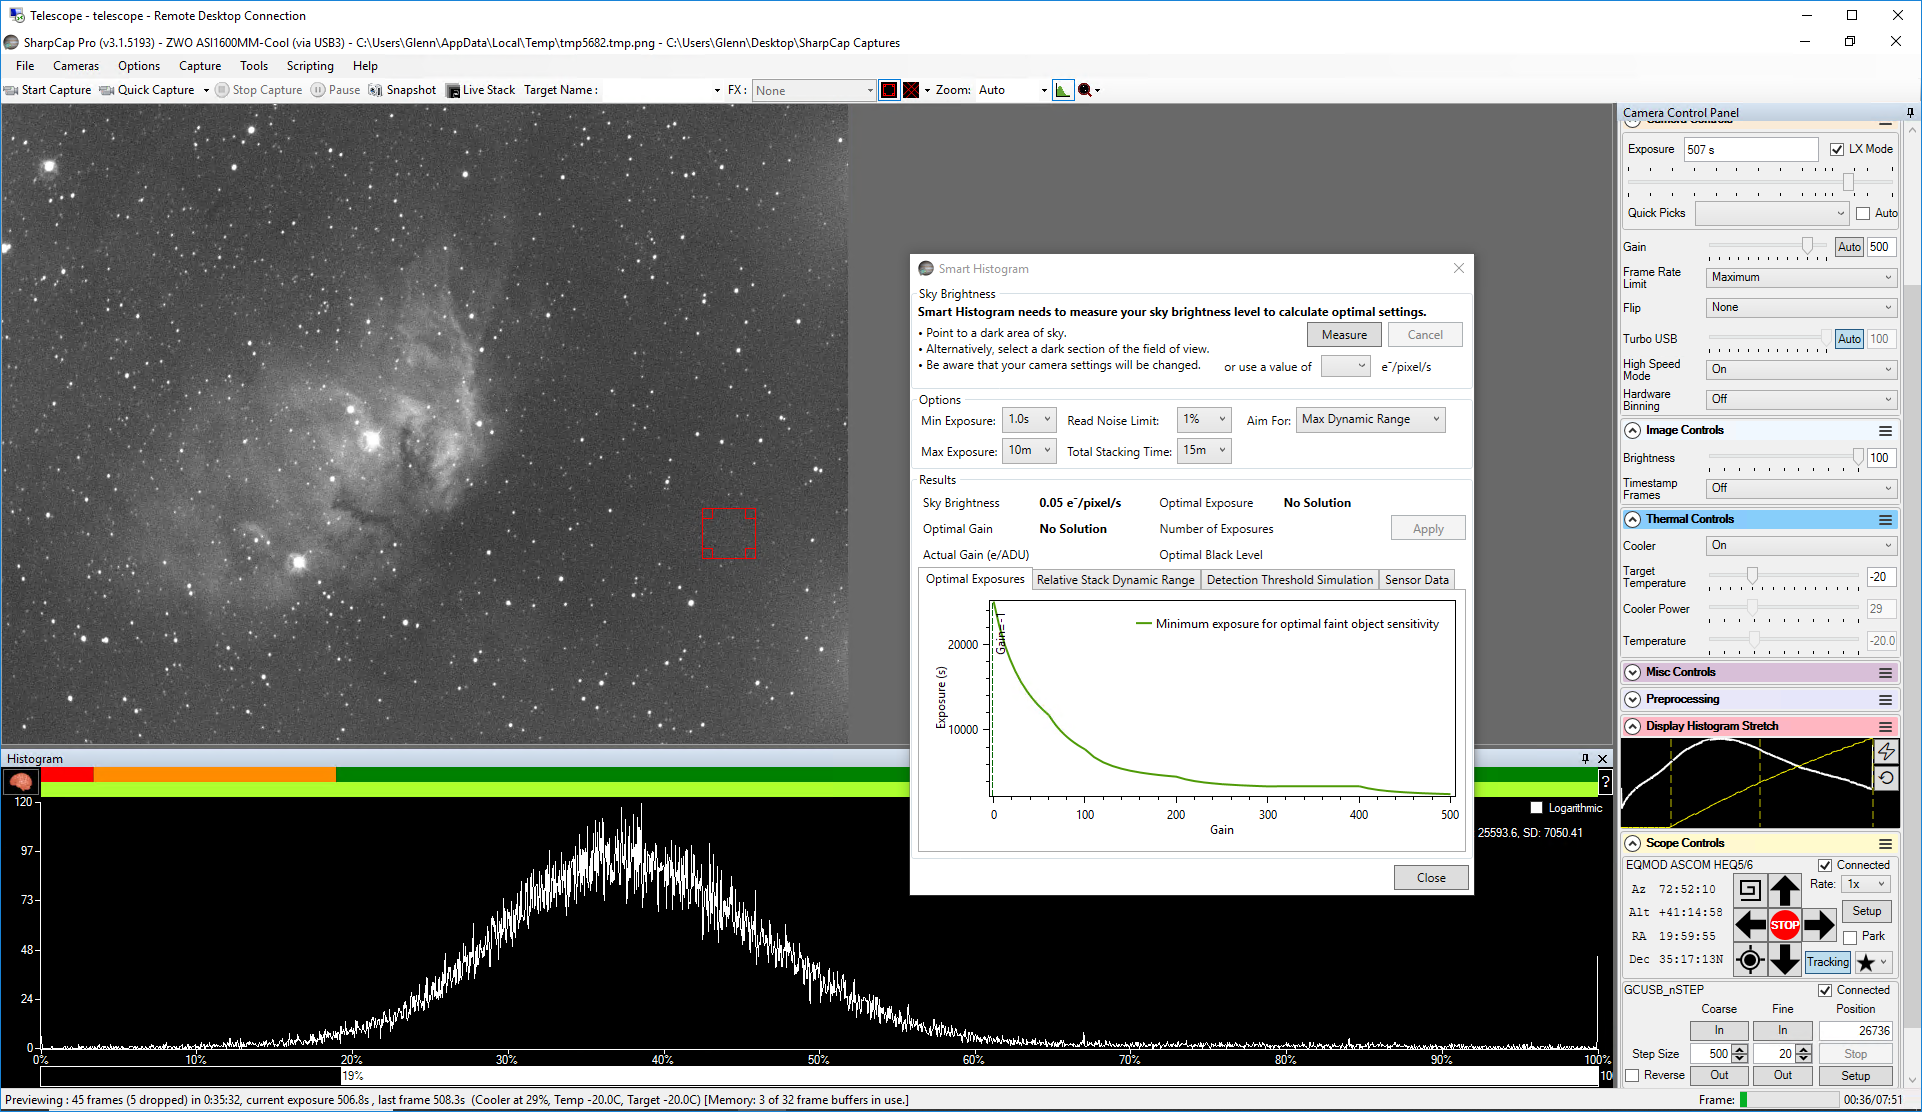Open the Live Stack tool
The width and height of the screenshot is (1922, 1112).
481,90
